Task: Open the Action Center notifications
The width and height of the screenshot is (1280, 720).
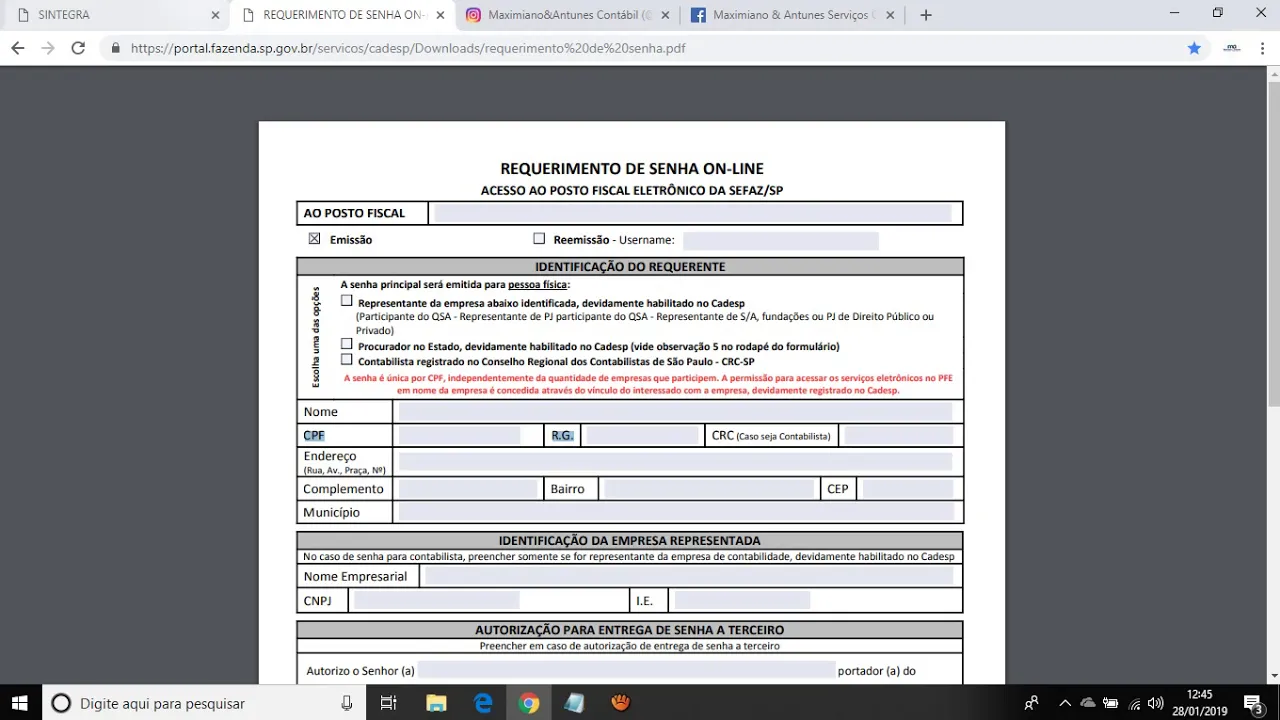Action: click(x=1254, y=703)
